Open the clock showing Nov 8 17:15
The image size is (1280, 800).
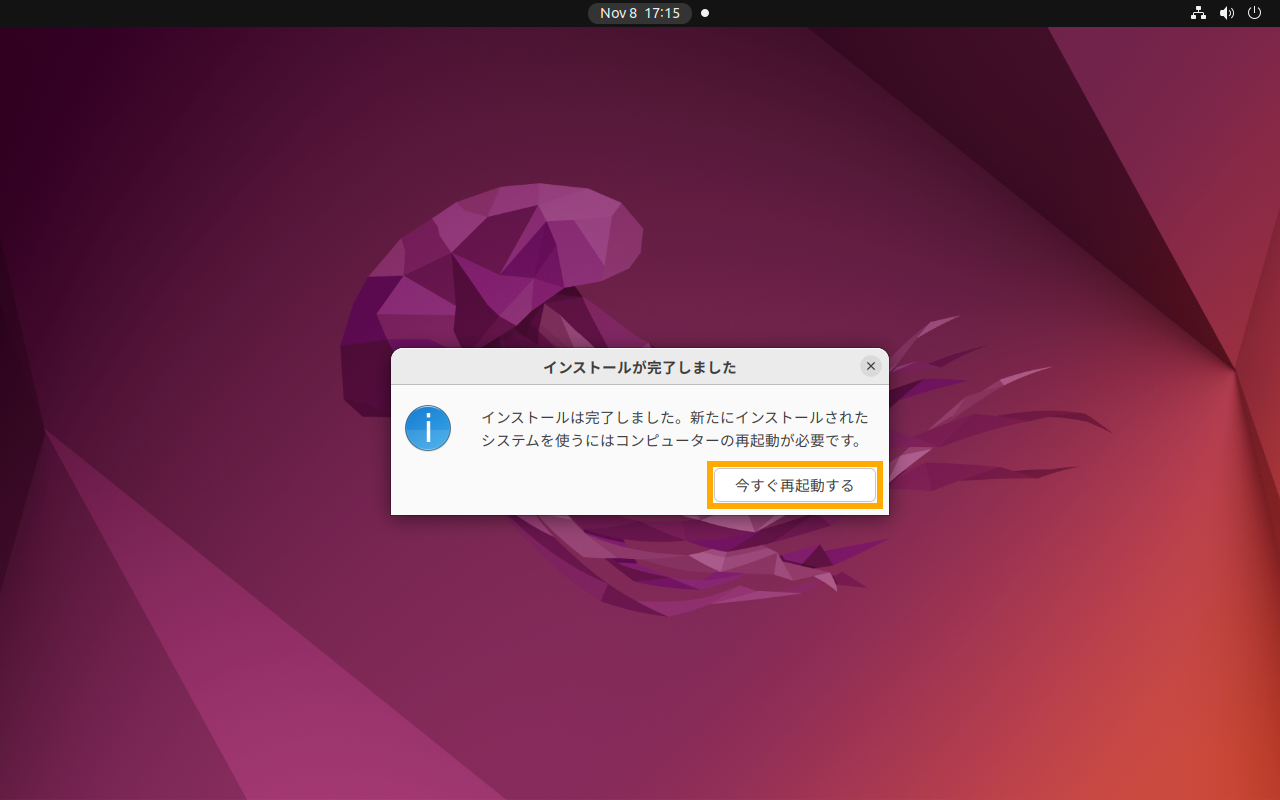[640, 13]
